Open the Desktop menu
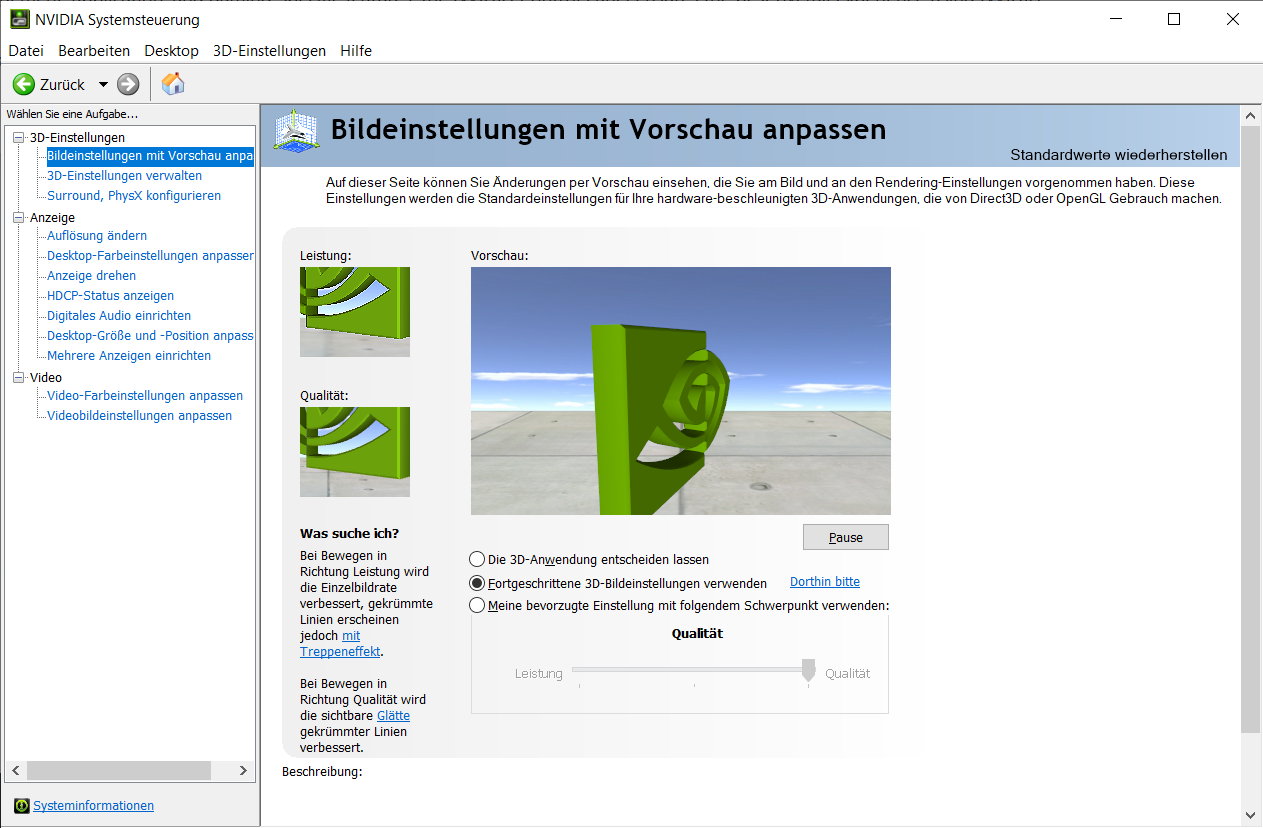The height and width of the screenshot is (828, 1263). pyautogui.click(x=171, y=50)
